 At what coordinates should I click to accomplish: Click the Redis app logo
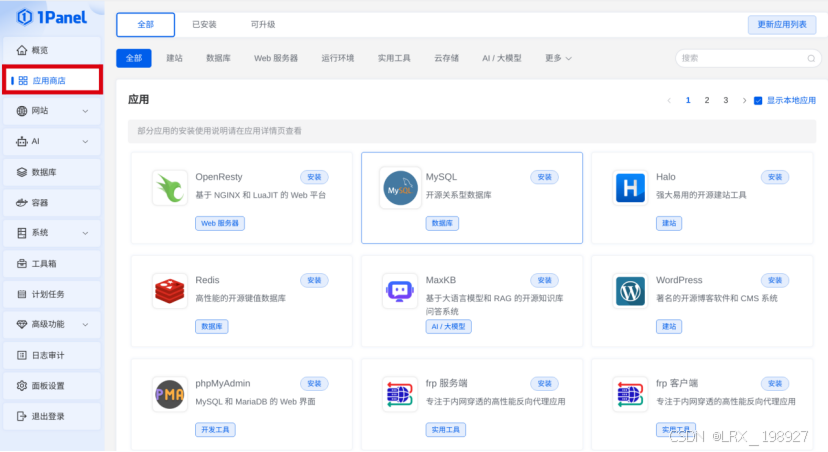(170, 291)
